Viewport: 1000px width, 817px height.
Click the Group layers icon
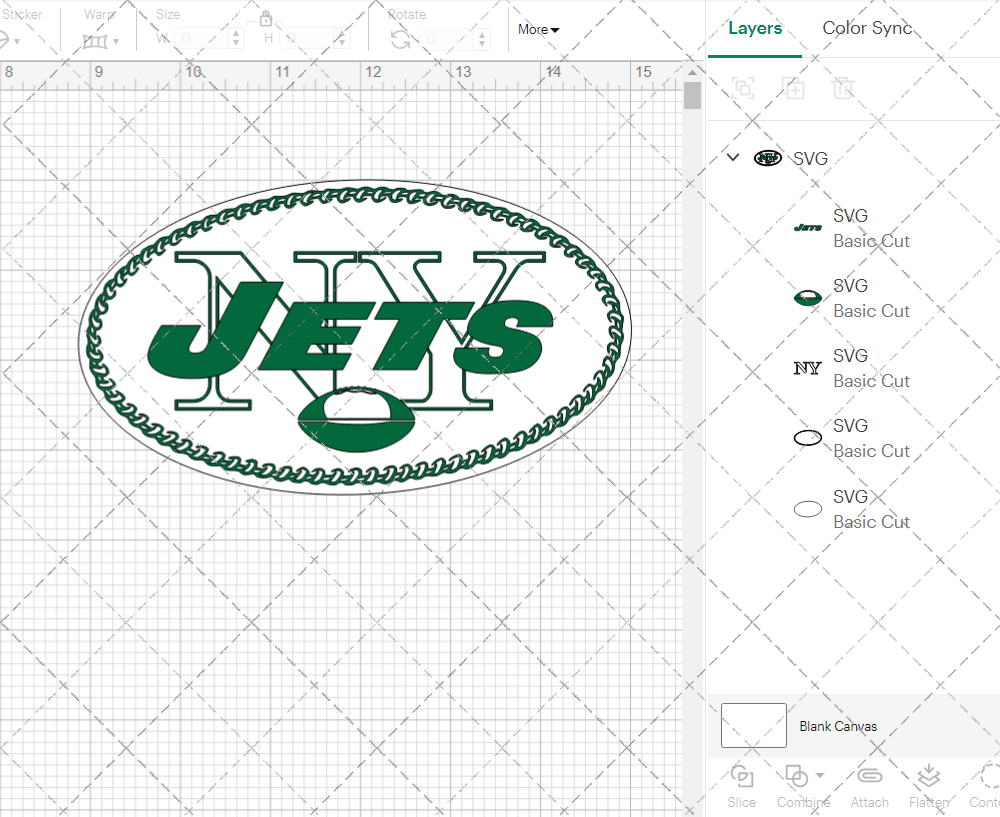click(742, 88)
